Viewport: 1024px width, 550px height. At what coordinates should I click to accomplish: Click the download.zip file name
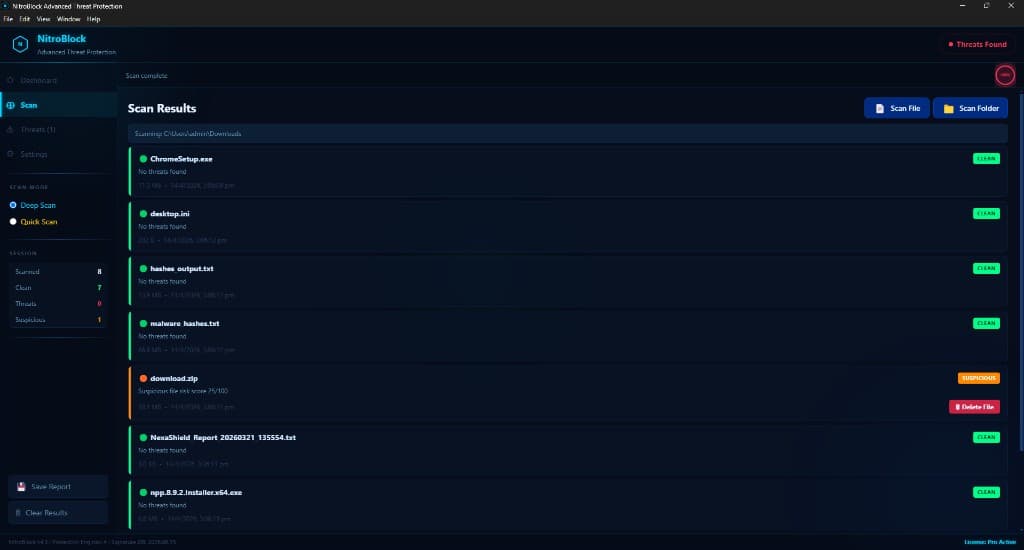pyautogui.click(x=174, y=378)
